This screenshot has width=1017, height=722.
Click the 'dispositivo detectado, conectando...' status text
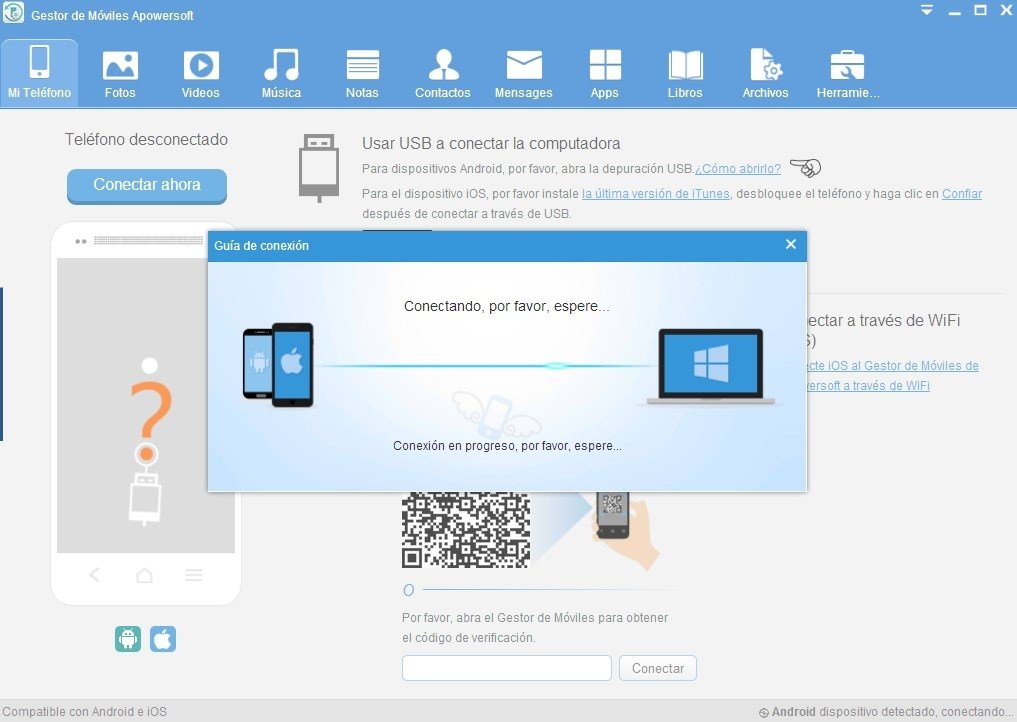pyautogui.click(x=916, y=712)
